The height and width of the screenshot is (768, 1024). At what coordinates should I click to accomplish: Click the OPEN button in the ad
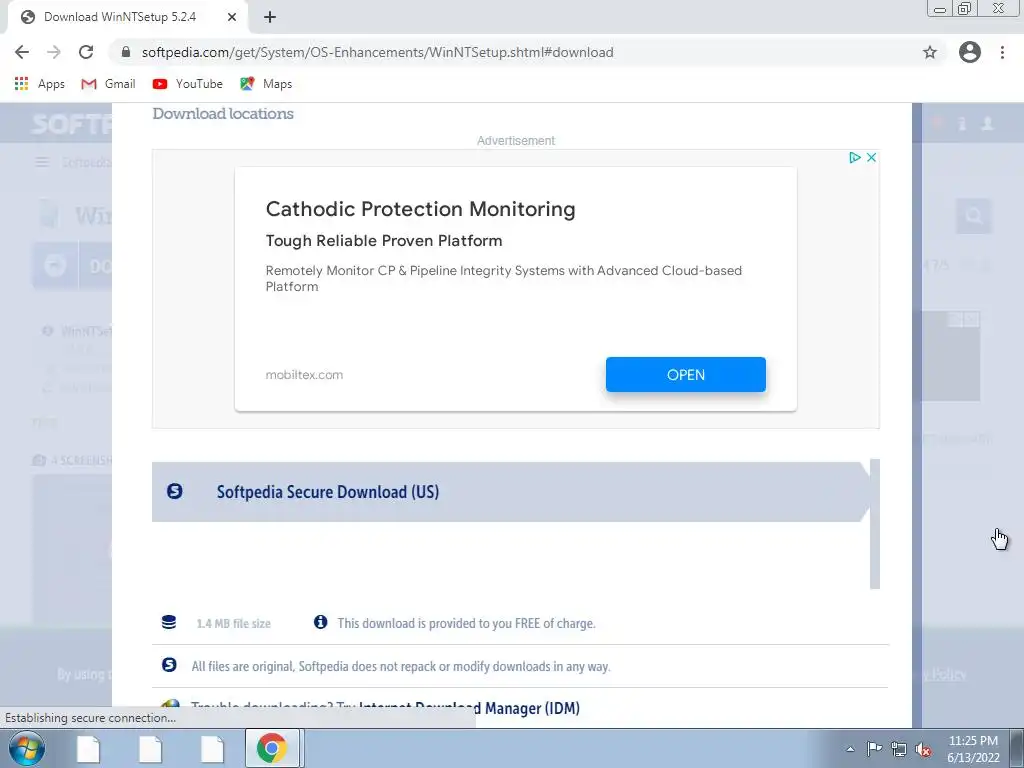point(686,374)
